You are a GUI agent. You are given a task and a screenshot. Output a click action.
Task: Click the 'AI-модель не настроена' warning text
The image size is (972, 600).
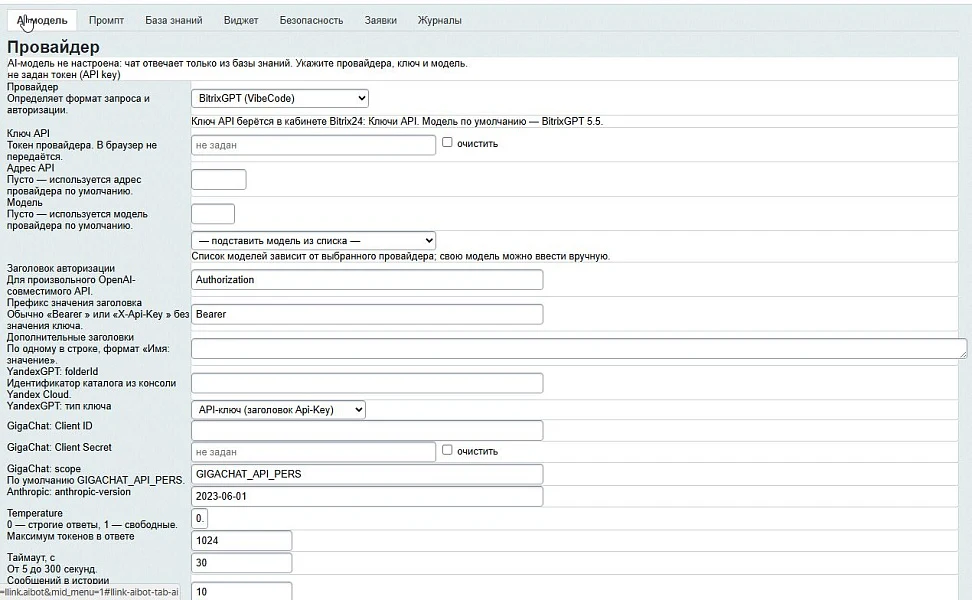237,63
